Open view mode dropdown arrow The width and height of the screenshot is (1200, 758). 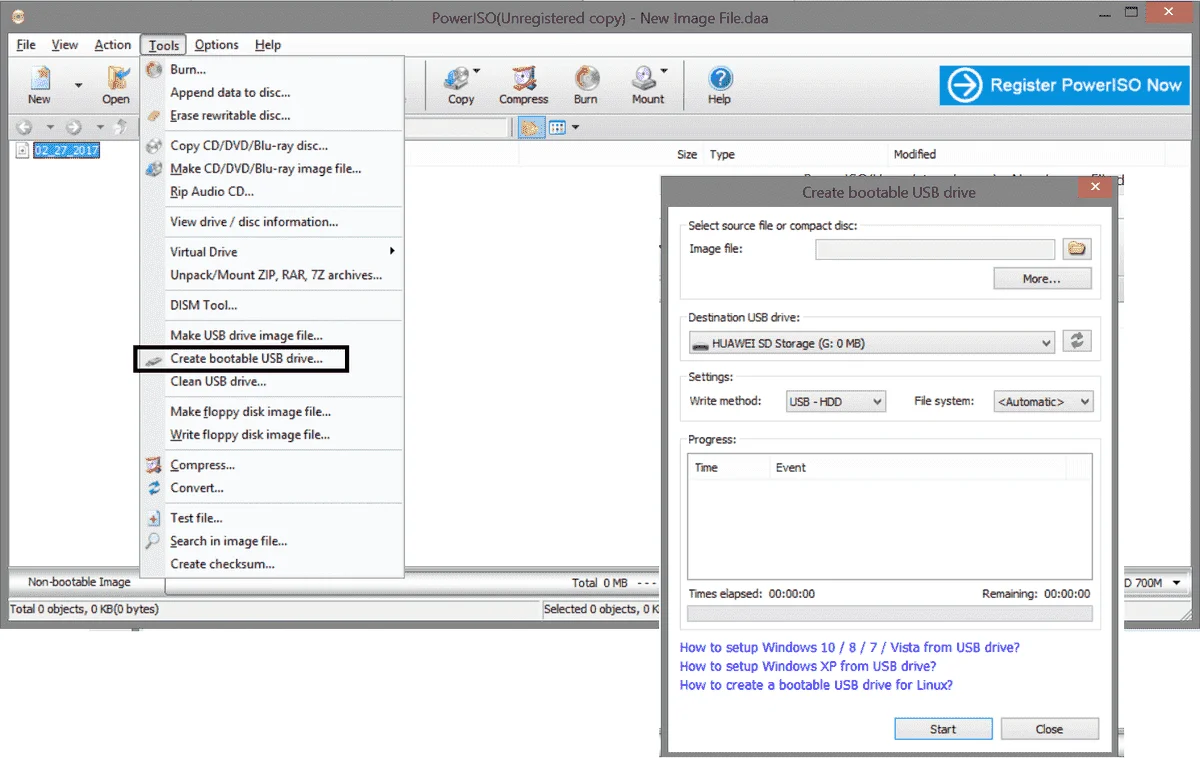(x=575, y=128)
